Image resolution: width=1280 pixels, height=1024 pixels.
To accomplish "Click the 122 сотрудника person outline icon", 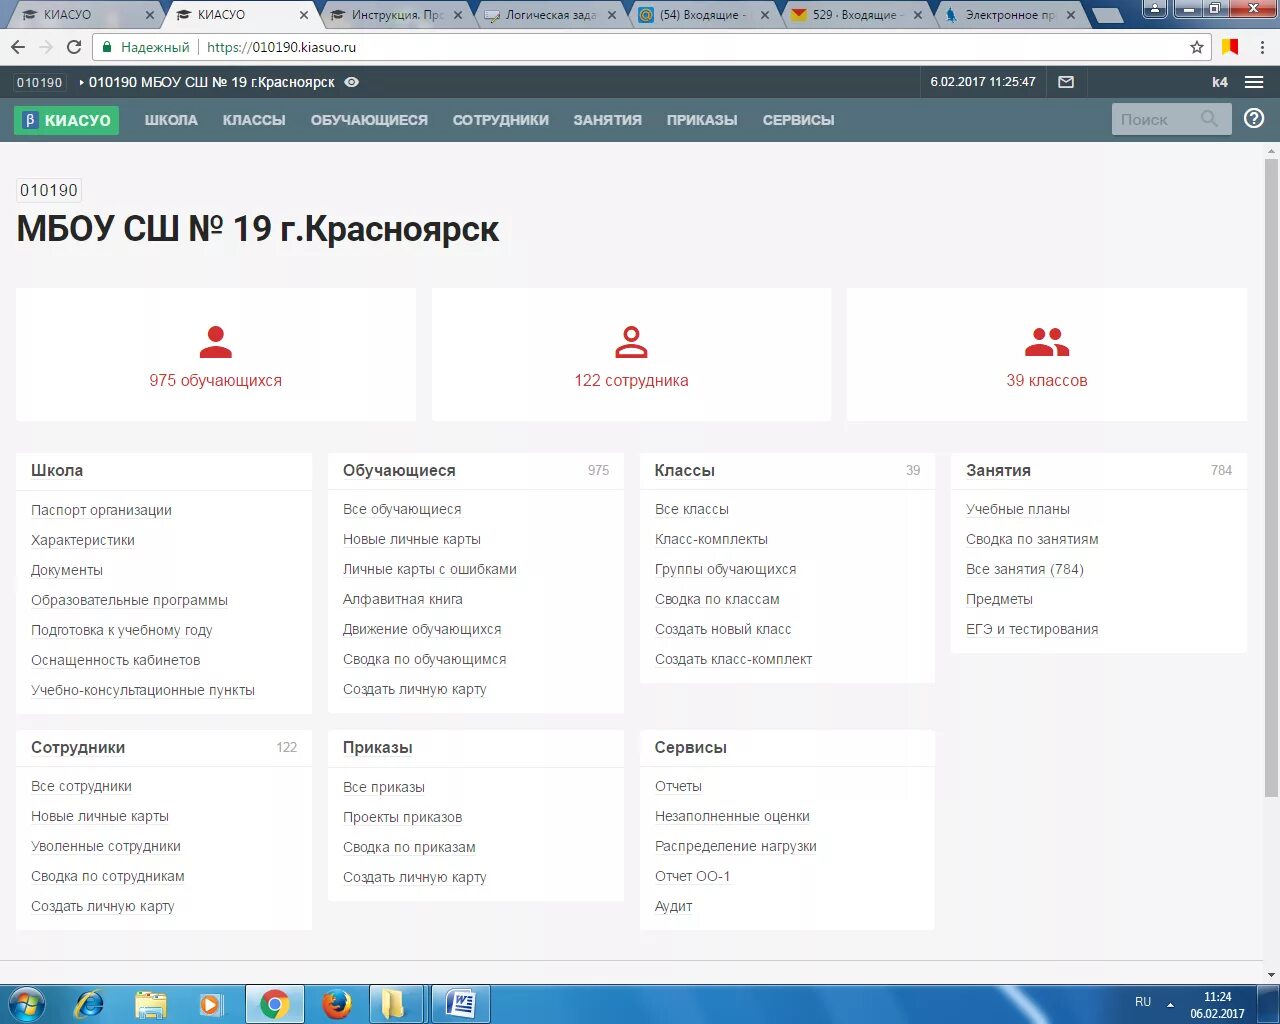I will [x=631, y=342].
